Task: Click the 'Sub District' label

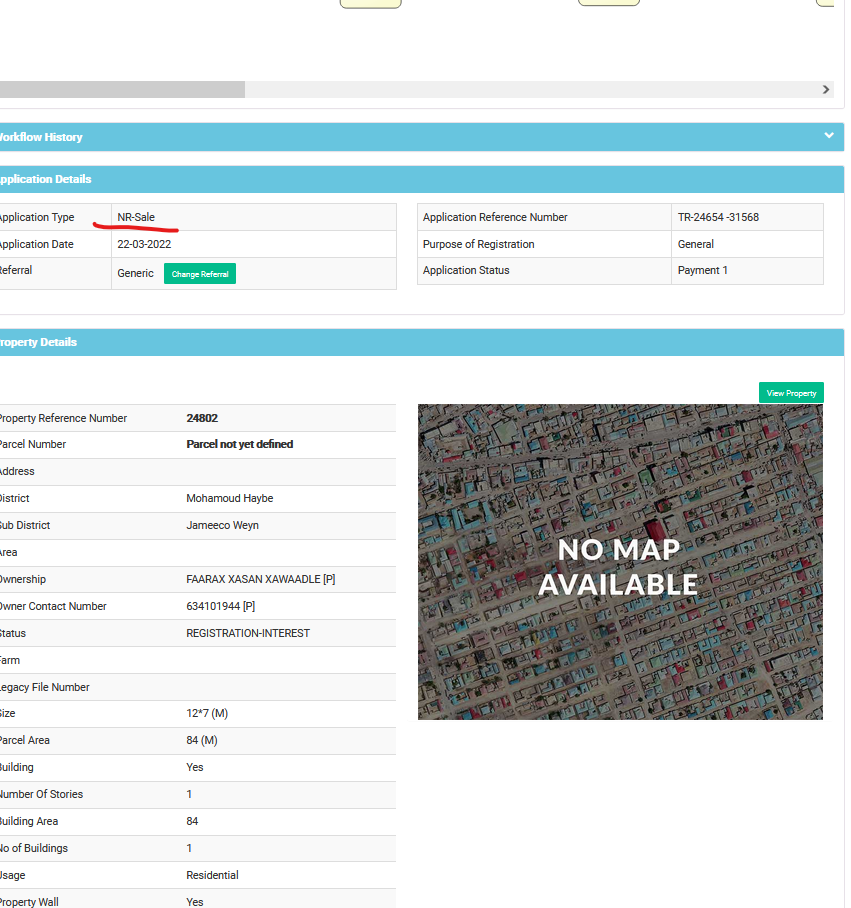Action: pos(25,525)
